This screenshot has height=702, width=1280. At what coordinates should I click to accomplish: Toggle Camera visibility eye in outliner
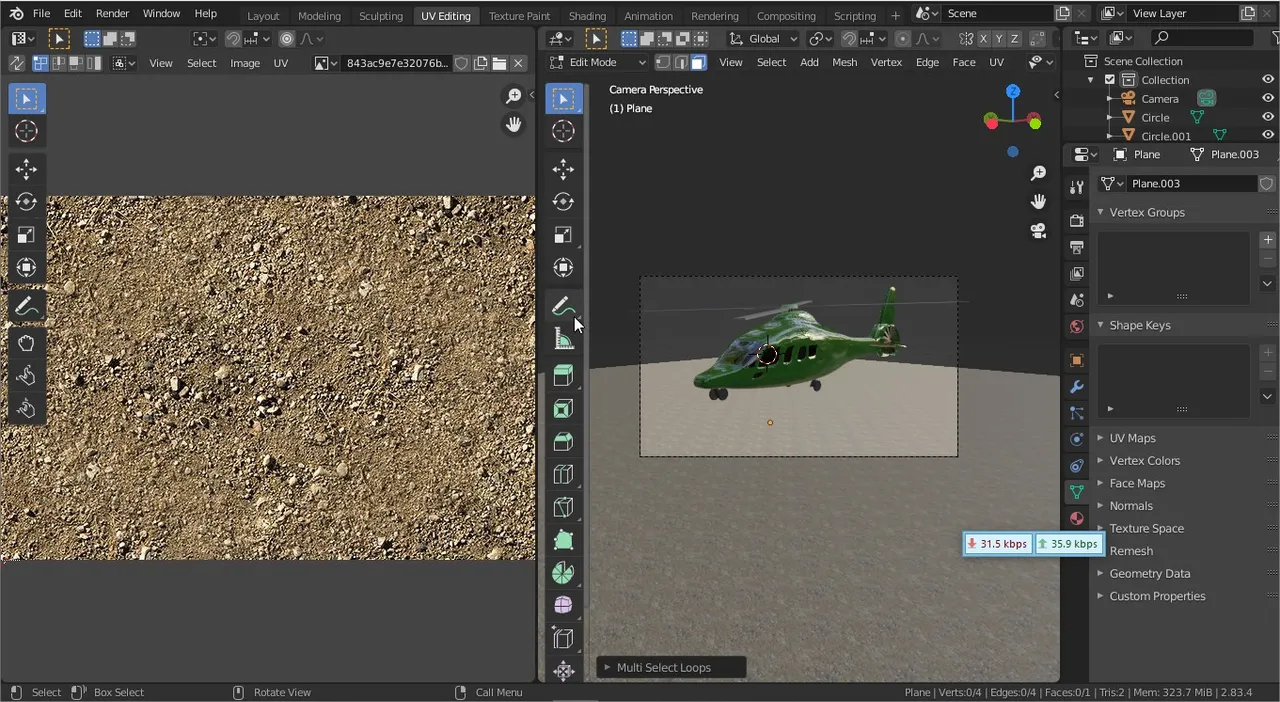(1268, 98)
